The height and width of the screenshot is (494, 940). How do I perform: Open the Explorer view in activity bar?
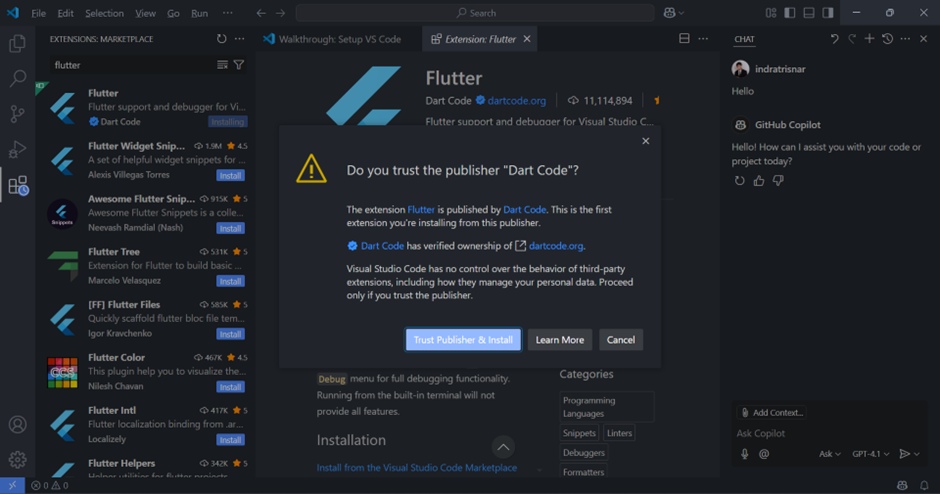(17, 43)
